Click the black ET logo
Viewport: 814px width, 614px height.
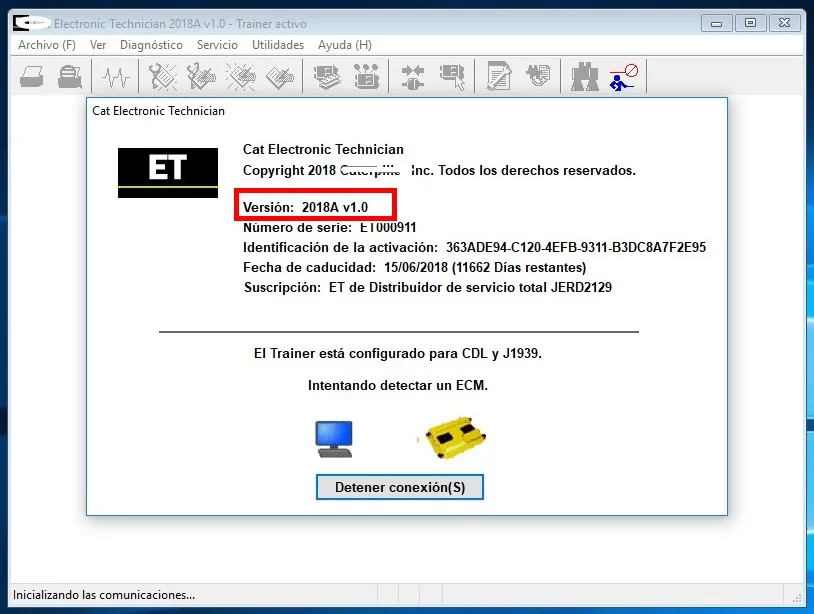pyautogui.click(x=168, y=172)
